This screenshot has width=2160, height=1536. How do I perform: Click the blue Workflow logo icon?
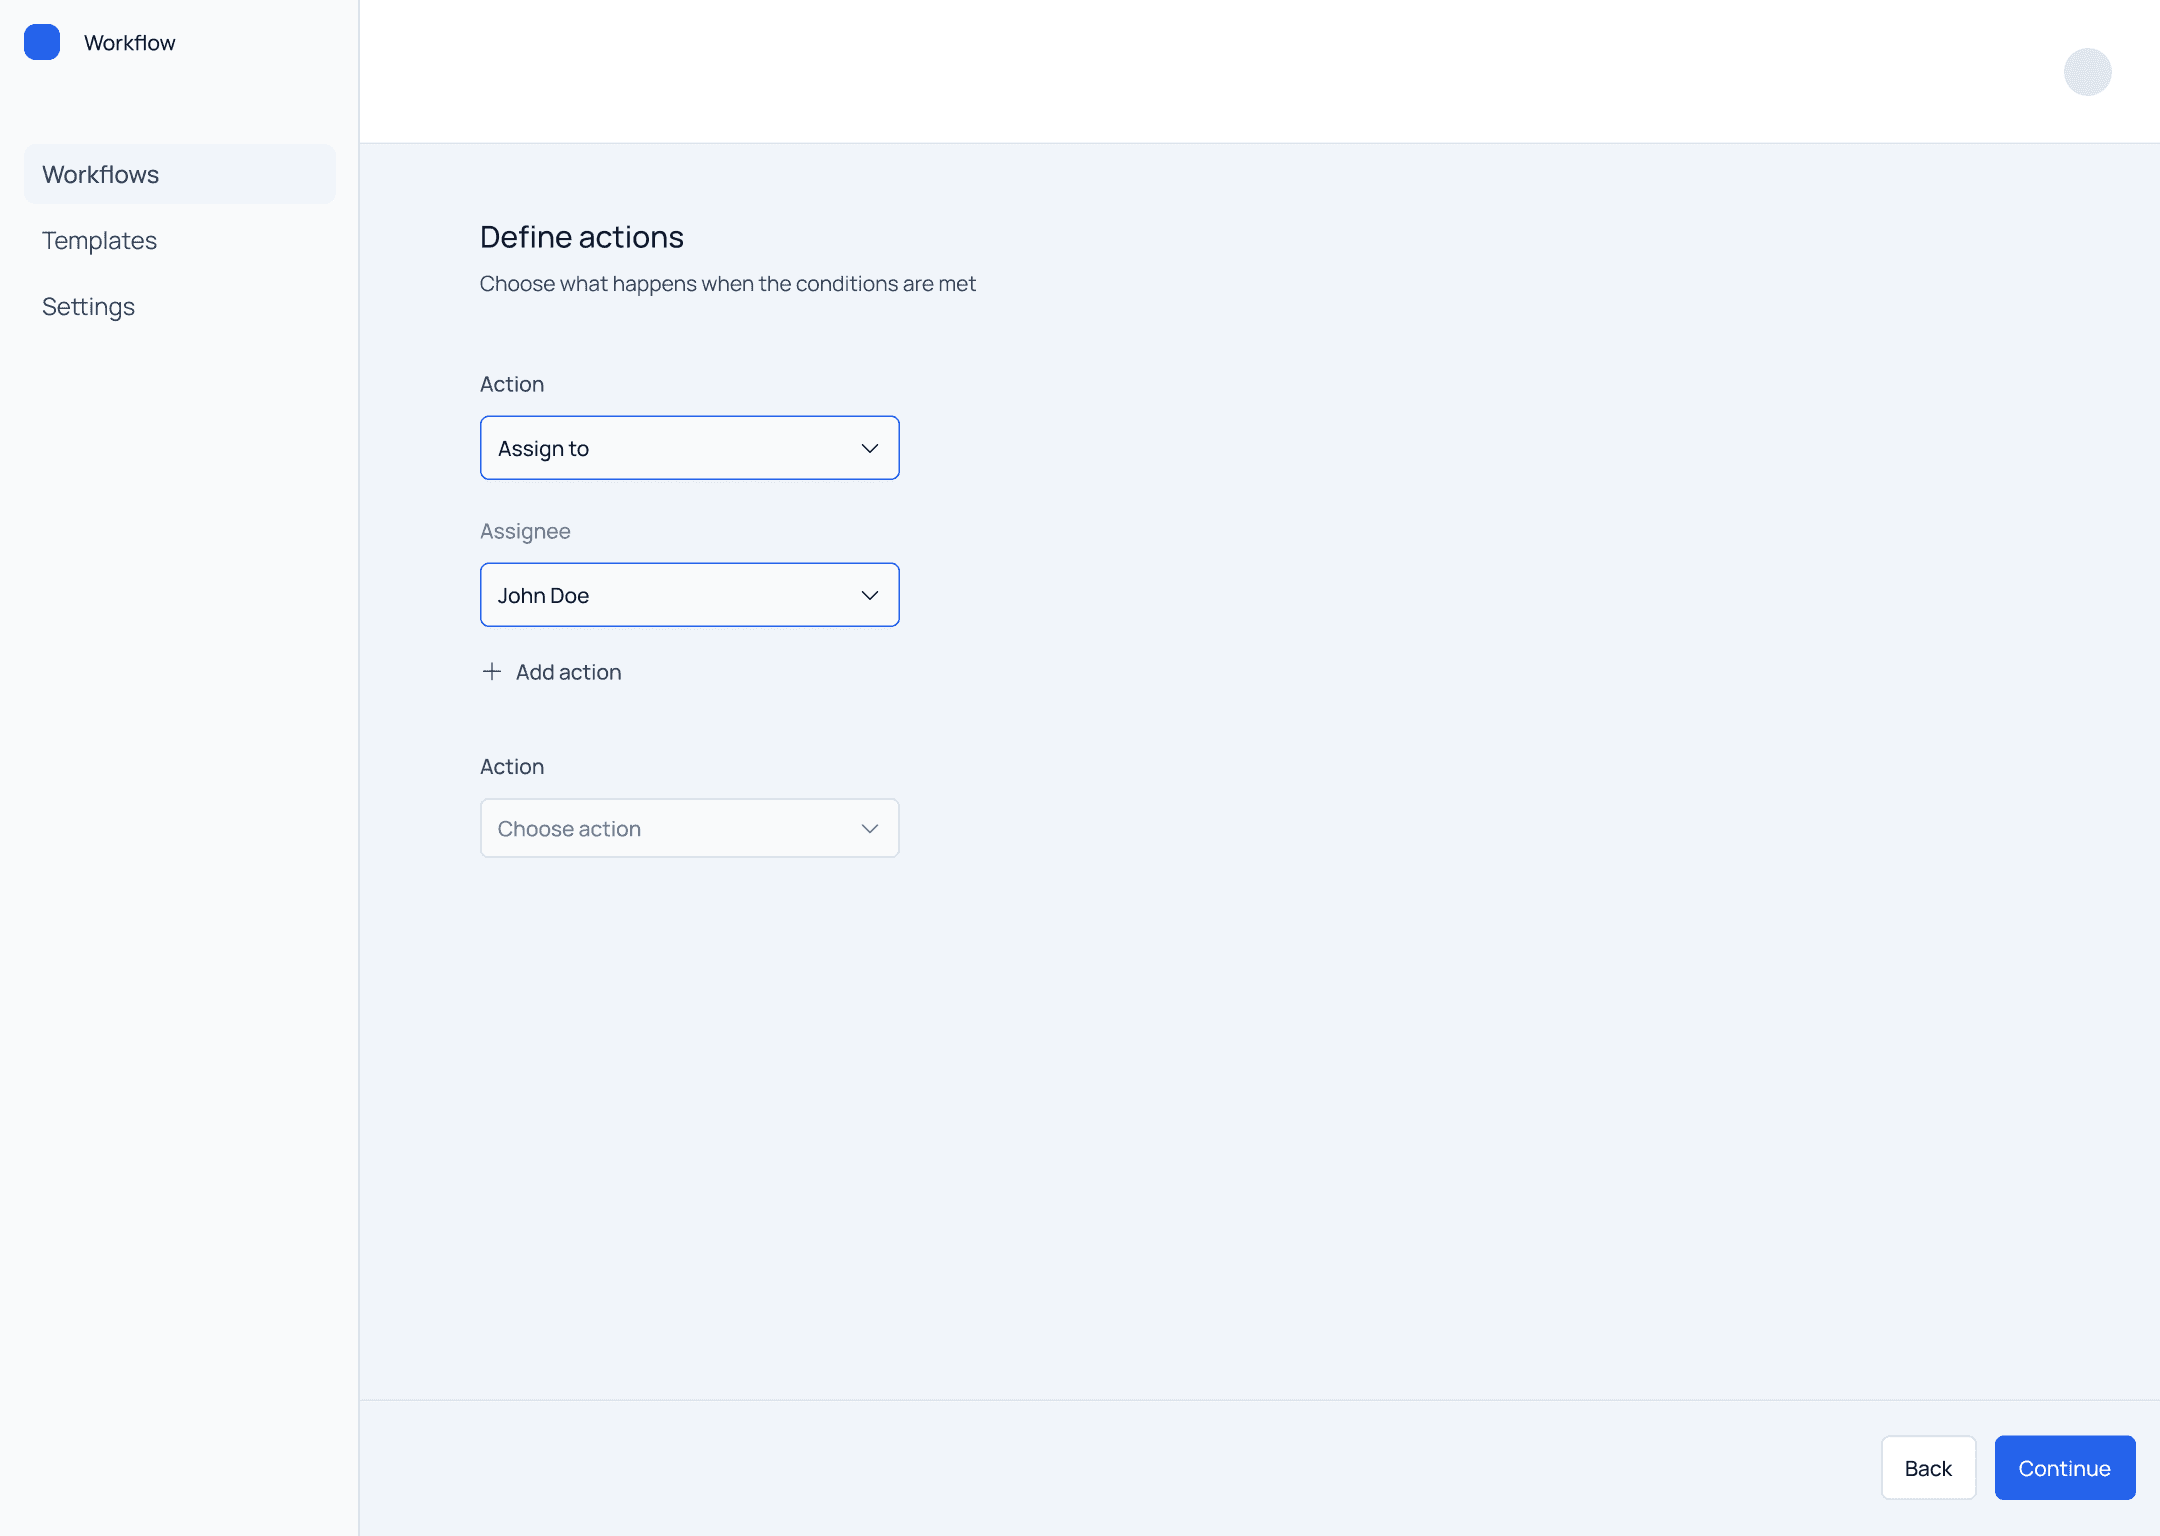point(42,42)
